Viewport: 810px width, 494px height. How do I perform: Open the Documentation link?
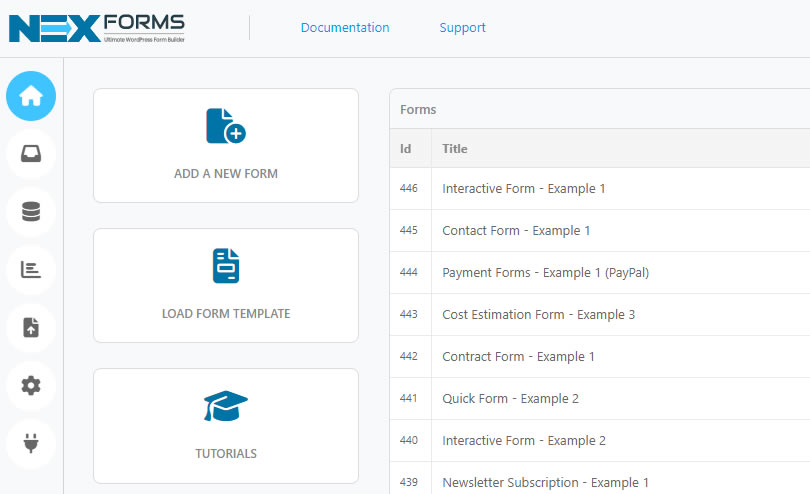point(345,27)
